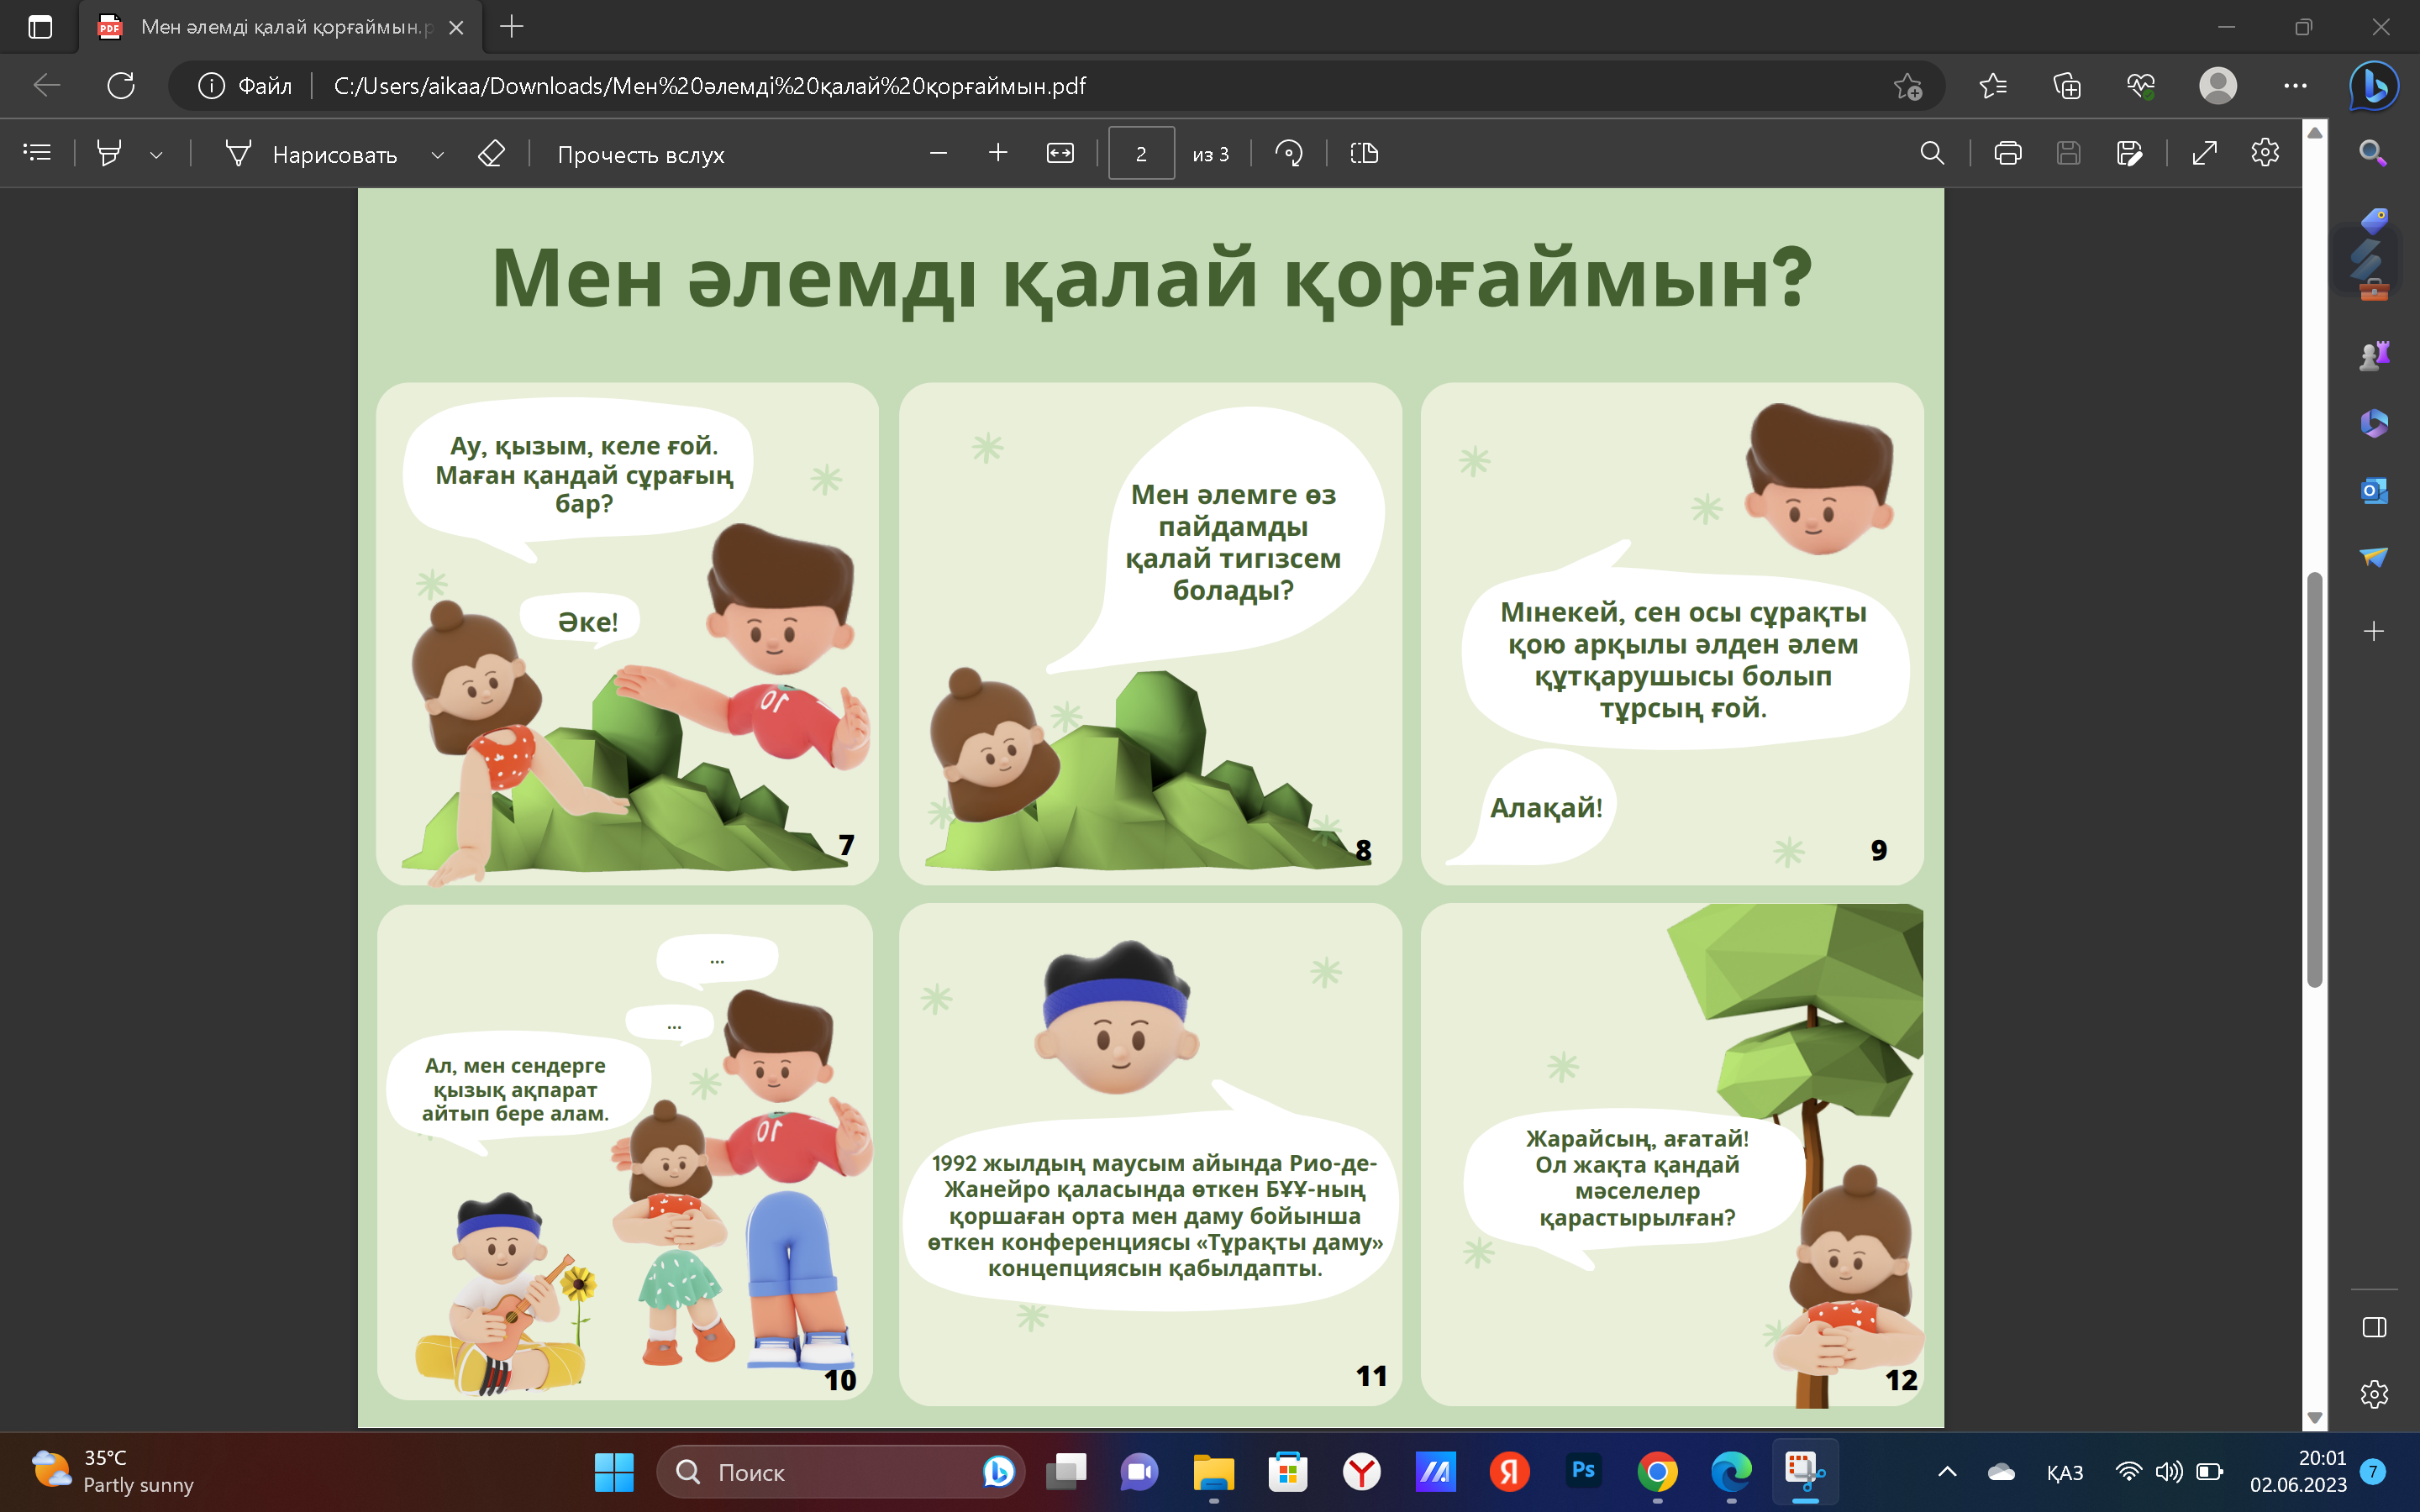Select the 'Мен әлемді қалай қорғаймын' PDF tab

280,27
